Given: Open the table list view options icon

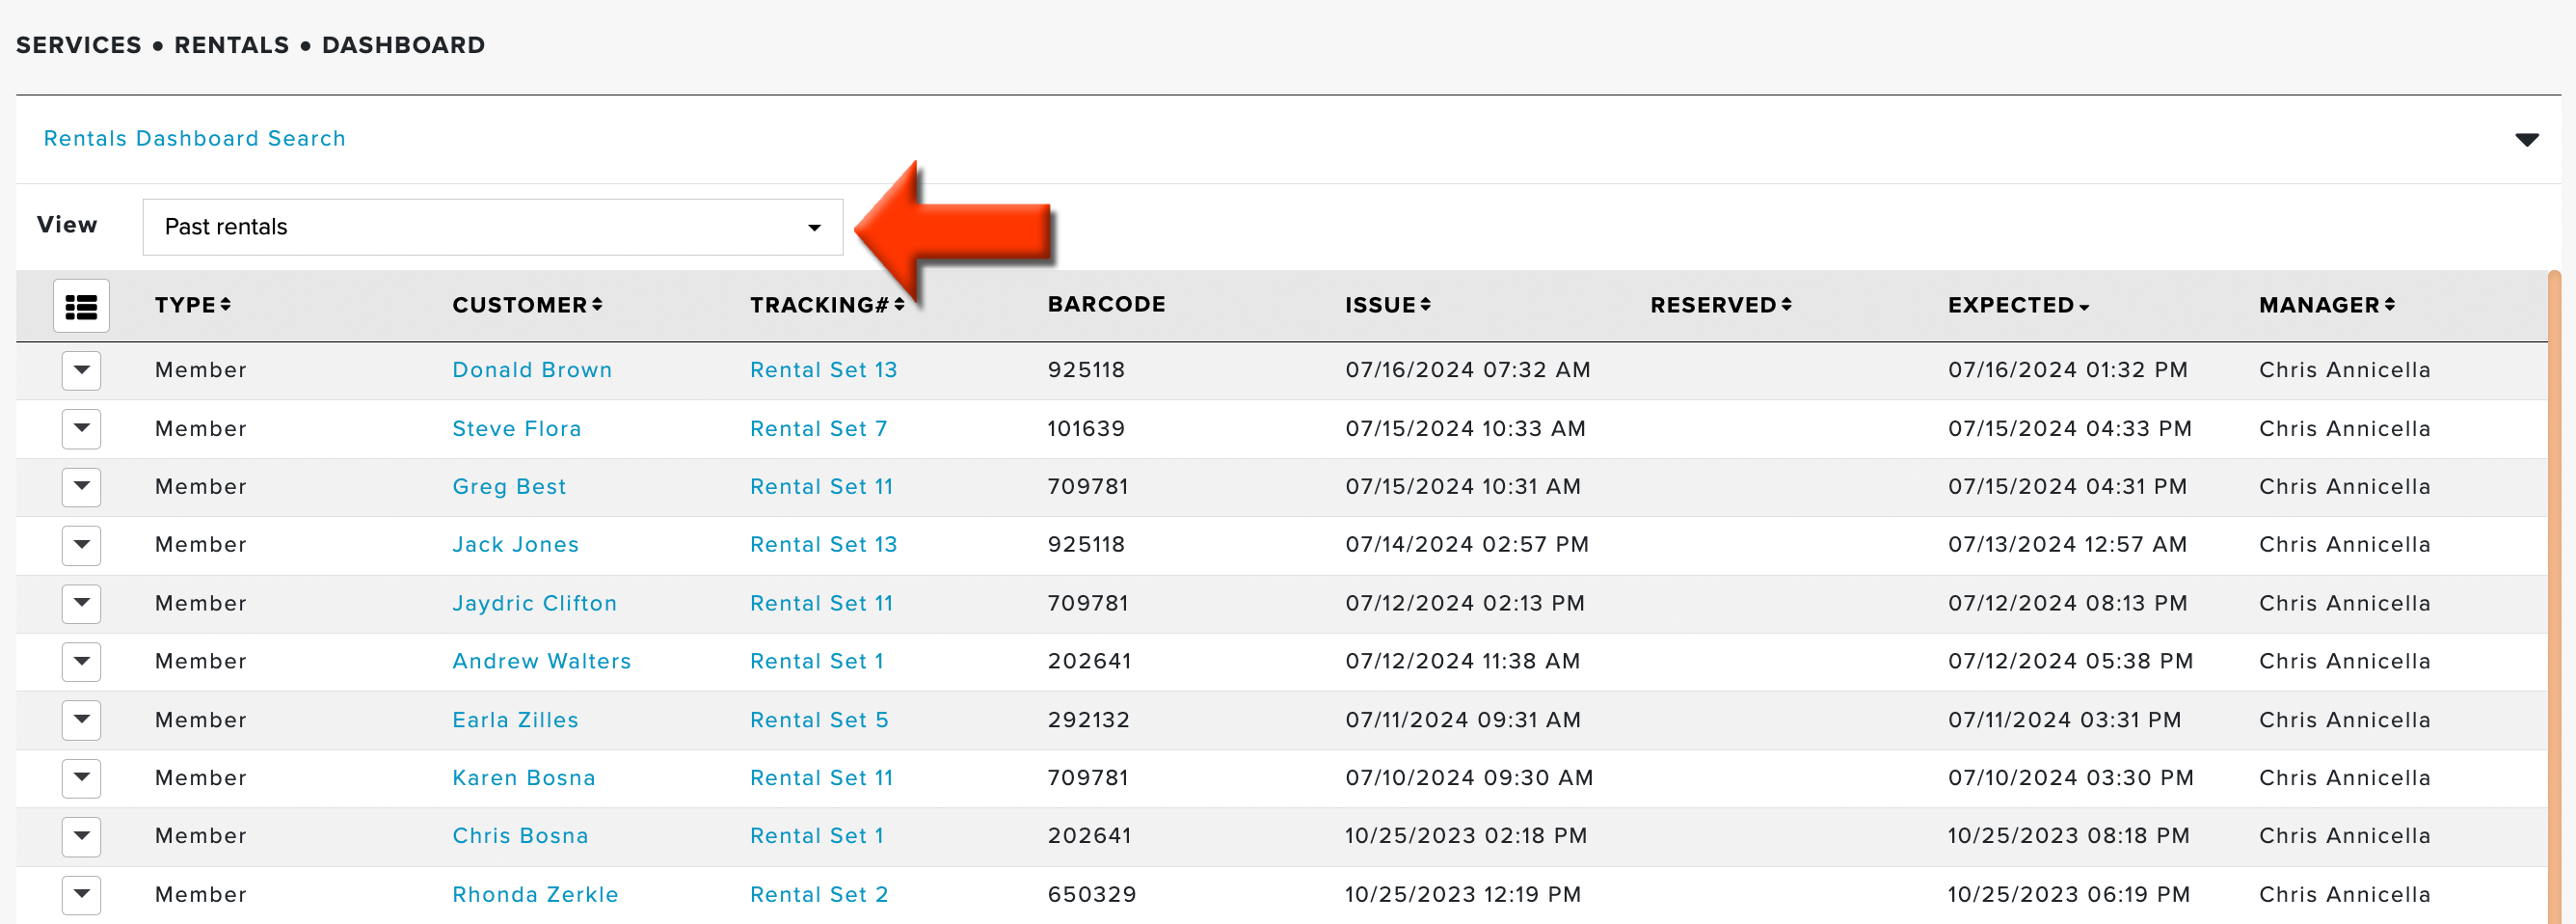Looking at the screenshot, I should tap(81, 306).
